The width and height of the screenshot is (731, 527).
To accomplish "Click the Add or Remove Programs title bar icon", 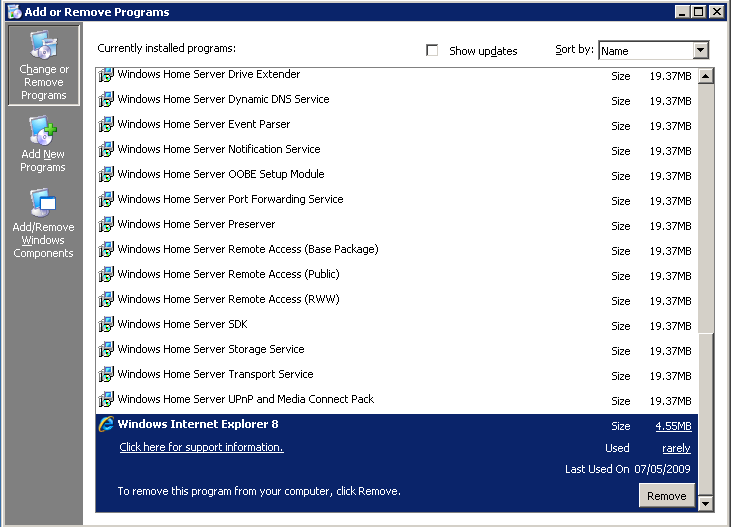I will (14, 12).
